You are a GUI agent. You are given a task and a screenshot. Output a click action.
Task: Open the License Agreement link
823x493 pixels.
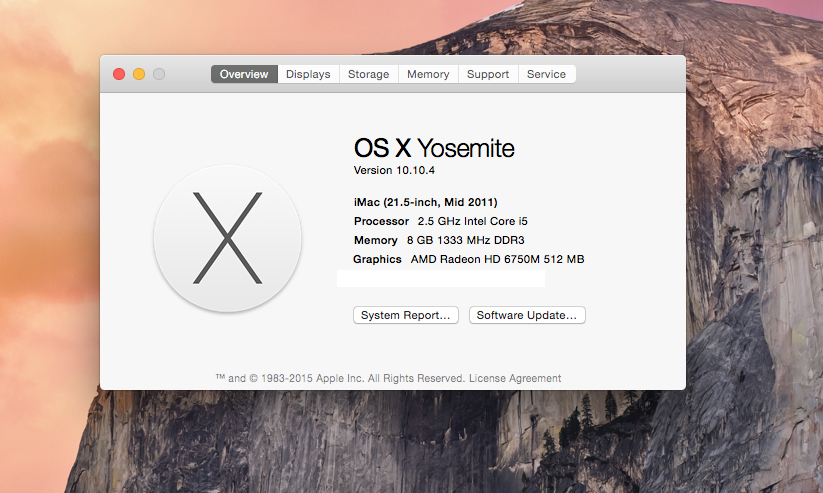point(515,378)
